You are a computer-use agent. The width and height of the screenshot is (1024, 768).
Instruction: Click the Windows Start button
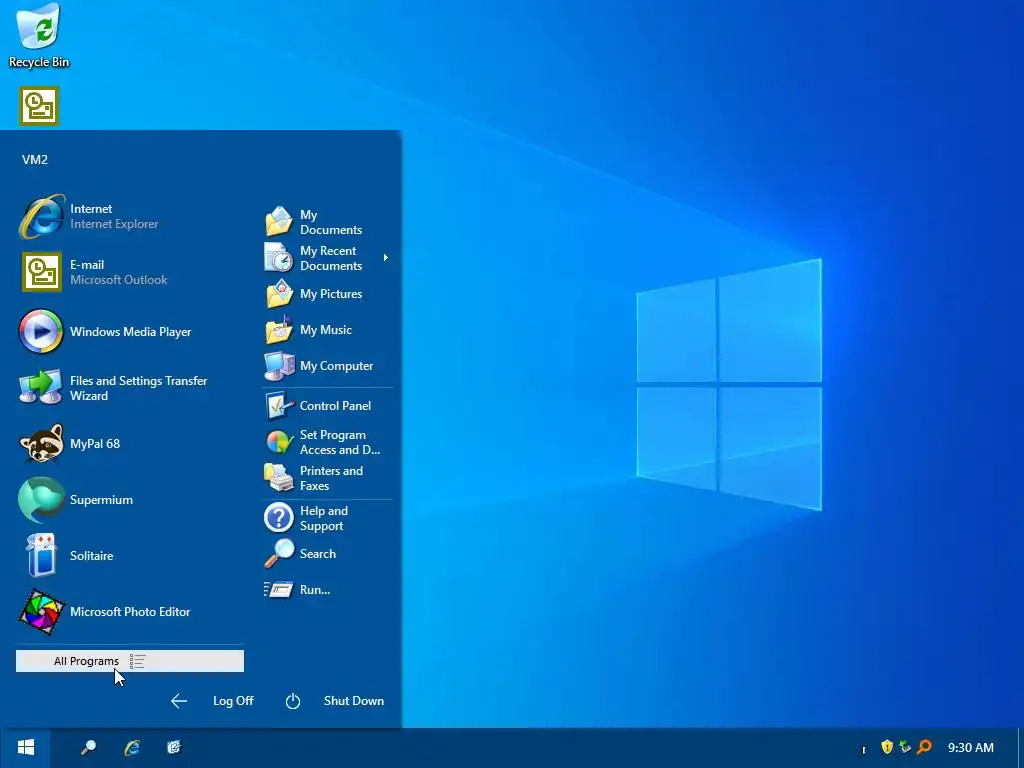pos(25,748)
